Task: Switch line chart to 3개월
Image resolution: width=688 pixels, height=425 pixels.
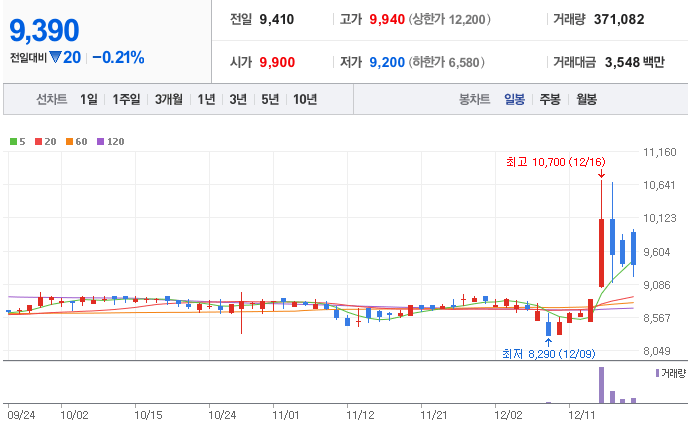Action: [168, 99]
